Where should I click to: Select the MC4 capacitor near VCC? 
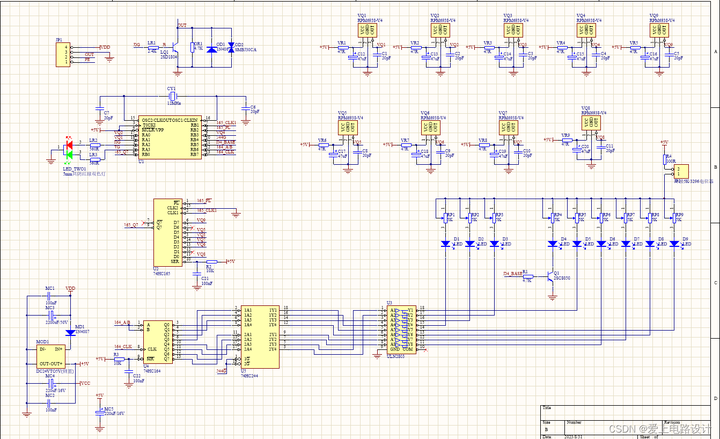coord(51,383)
